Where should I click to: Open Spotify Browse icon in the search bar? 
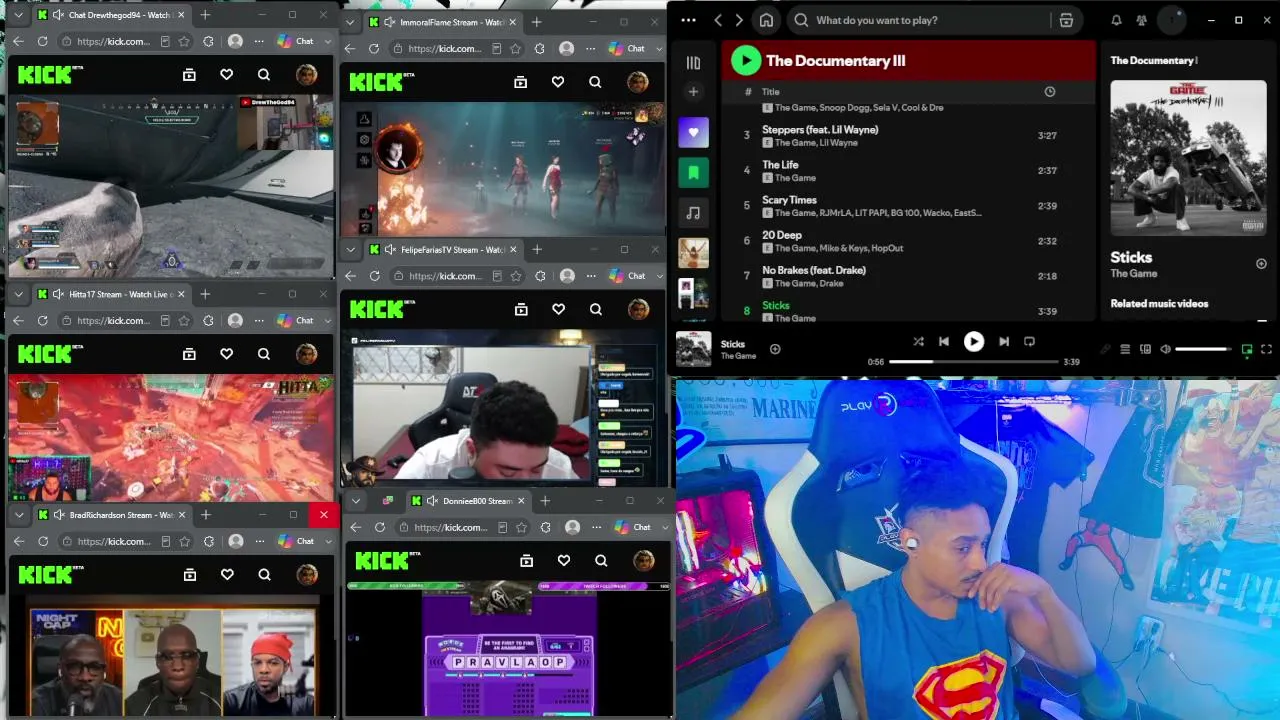1066,20
